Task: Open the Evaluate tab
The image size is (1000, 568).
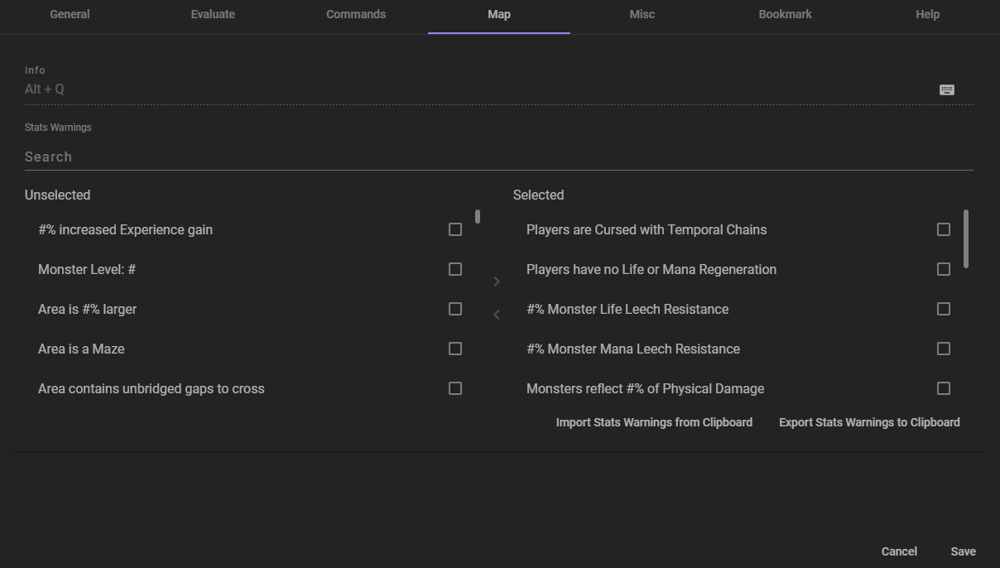Action: (213, 15)
